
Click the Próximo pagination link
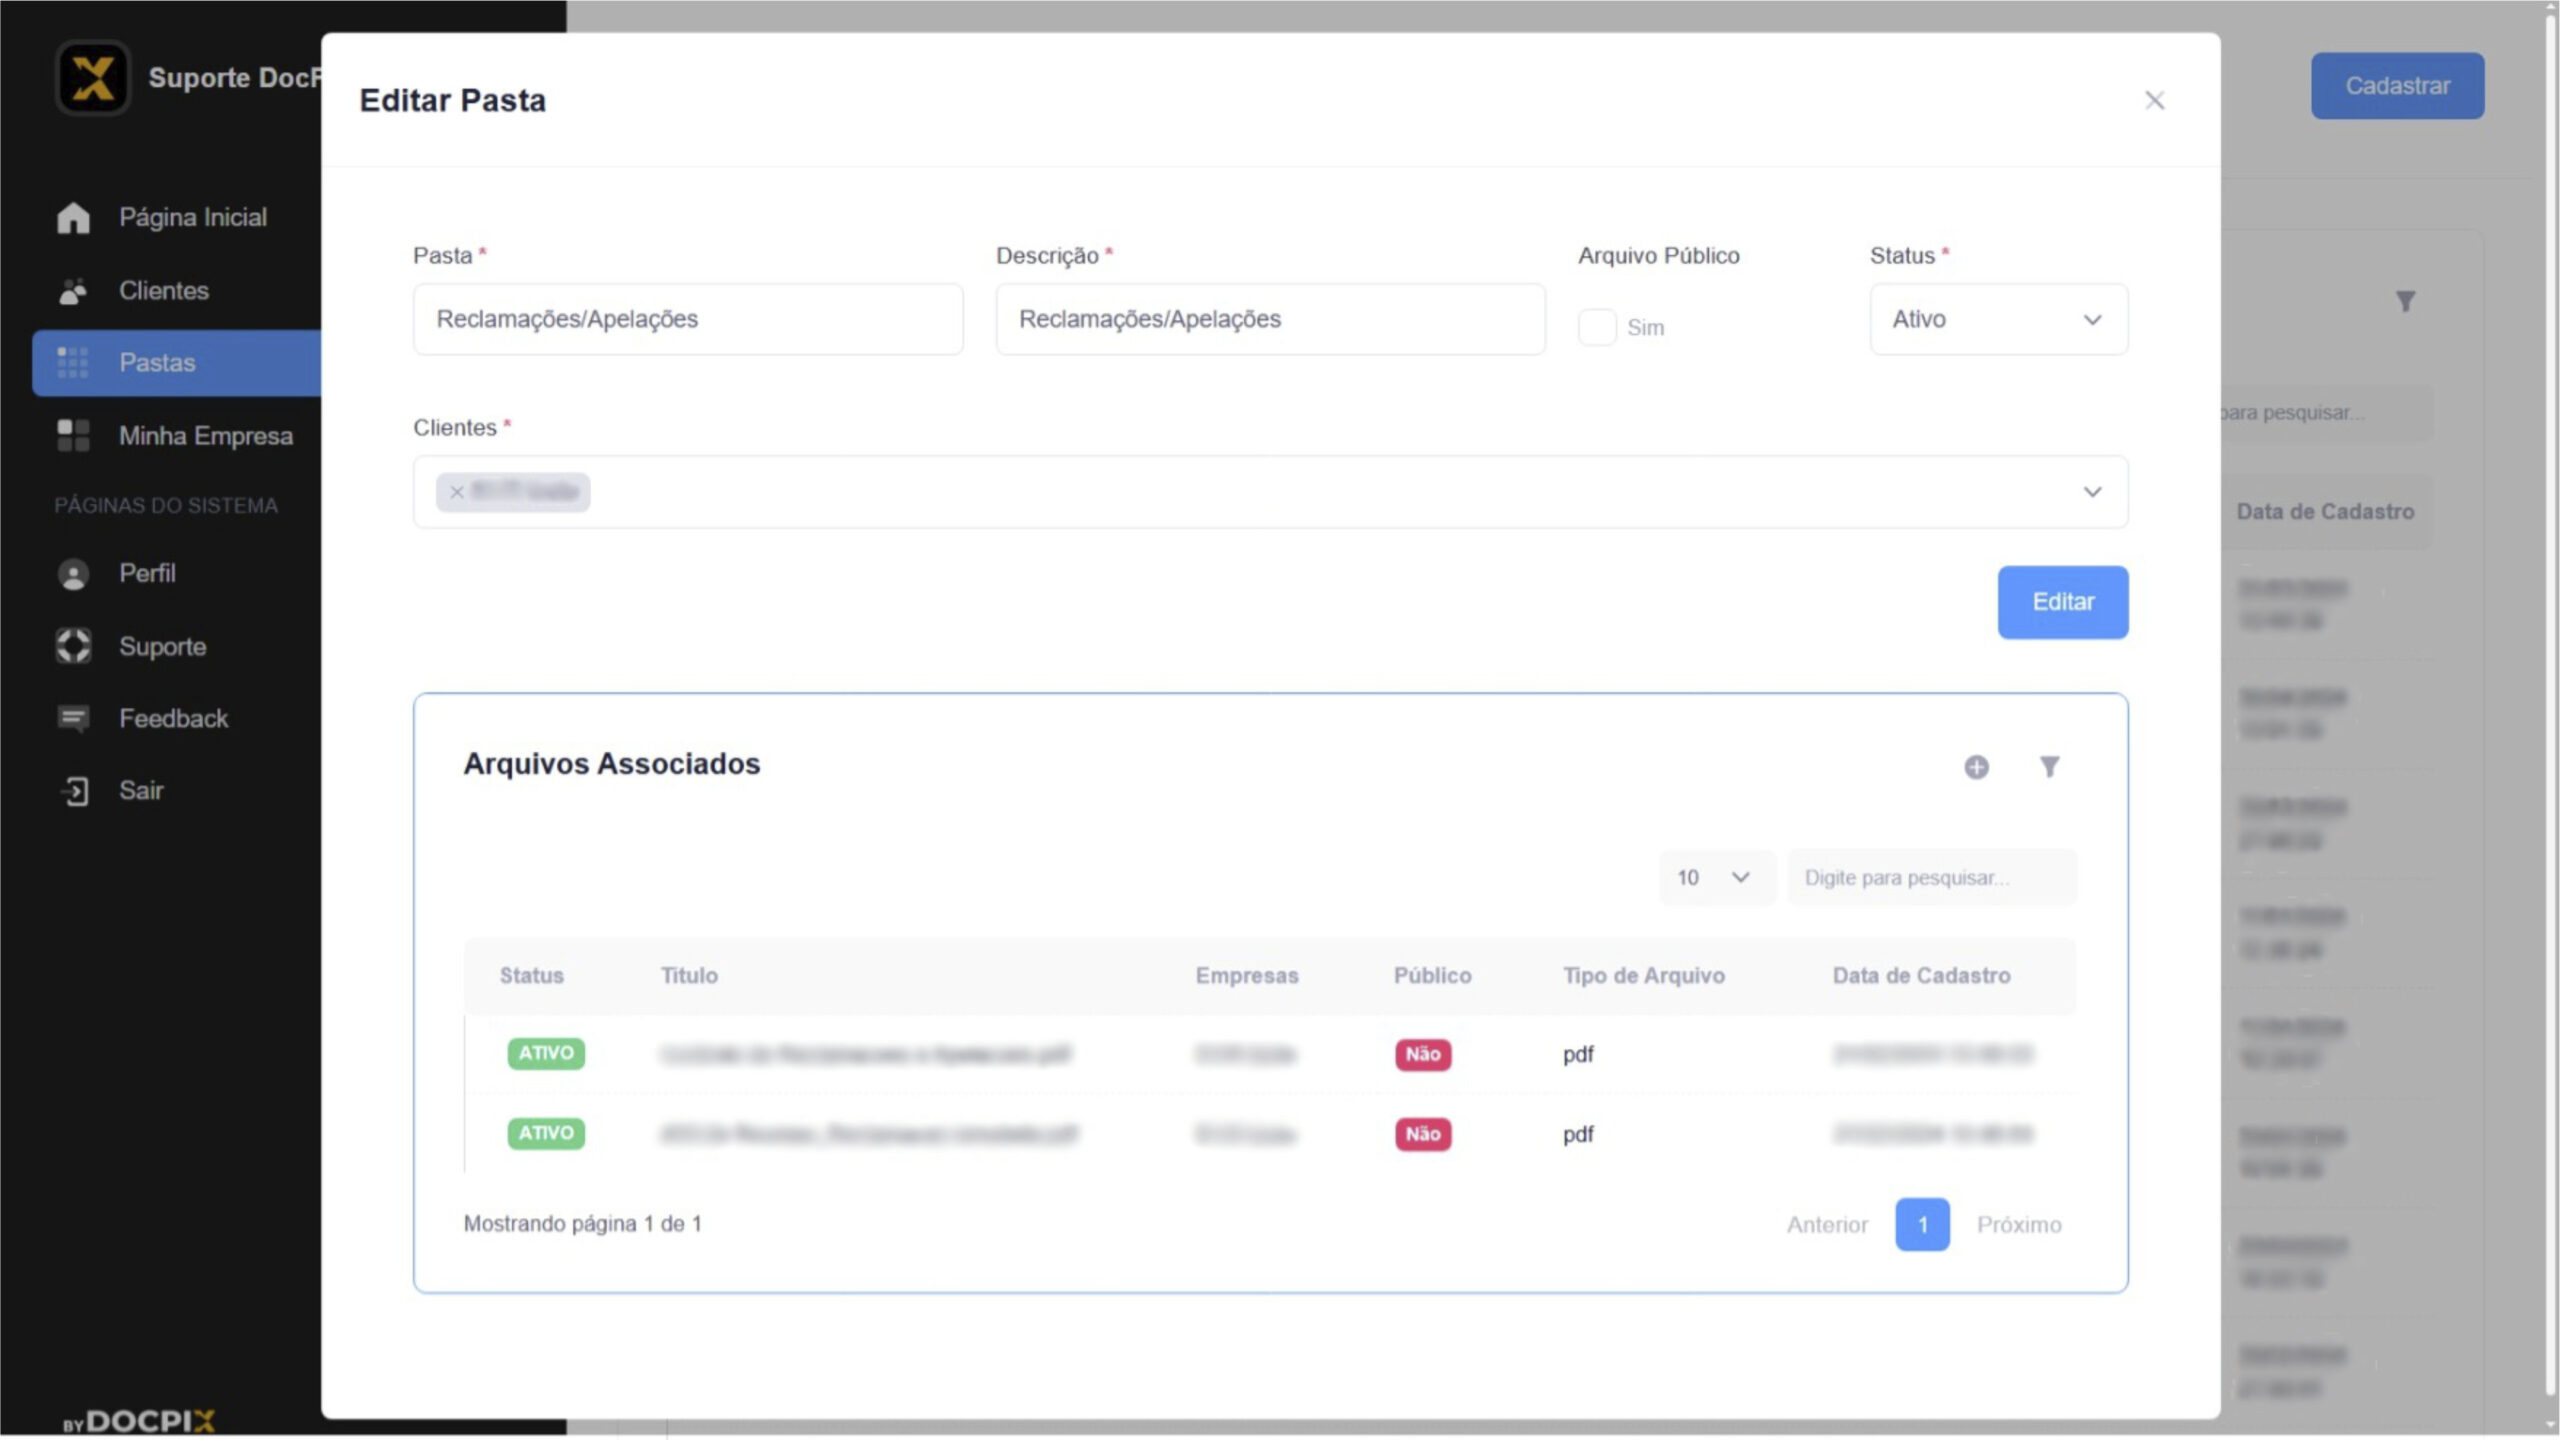(x=2018, y=1224)
